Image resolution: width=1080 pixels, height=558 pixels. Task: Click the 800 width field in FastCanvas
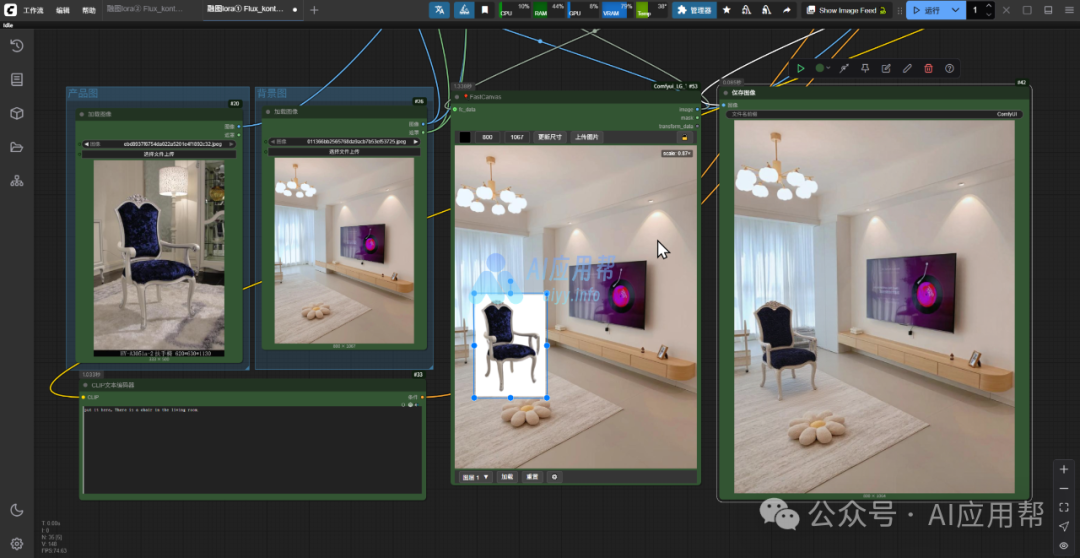point(487,137)
